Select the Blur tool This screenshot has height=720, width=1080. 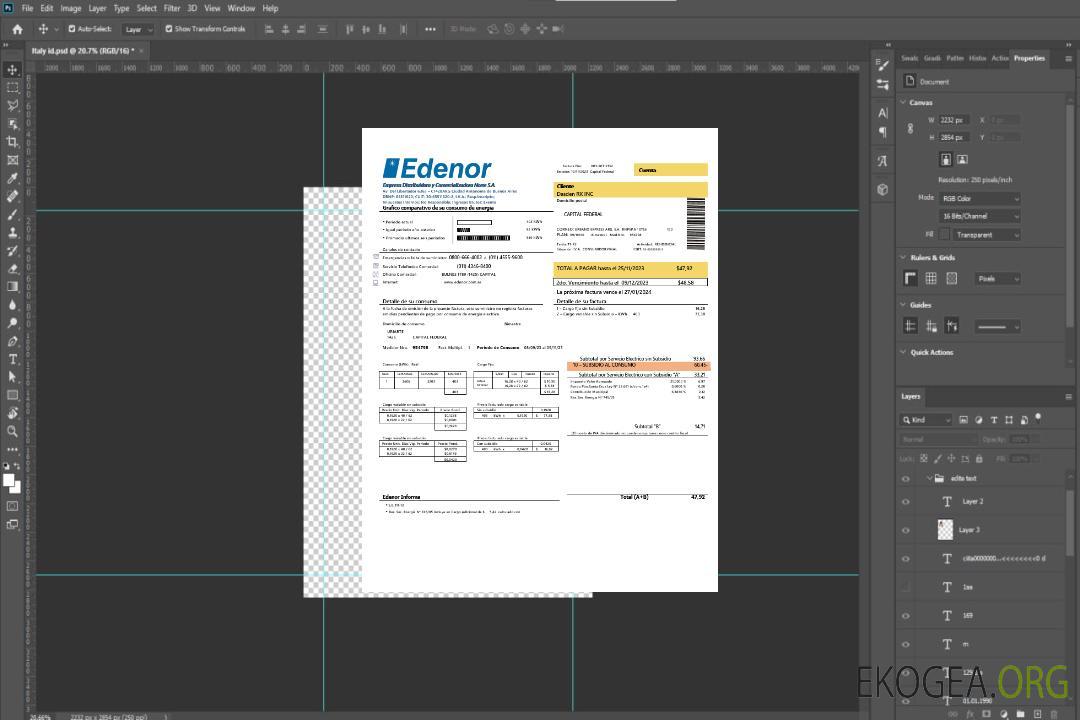pyautogui.click(x=12, y=305)
